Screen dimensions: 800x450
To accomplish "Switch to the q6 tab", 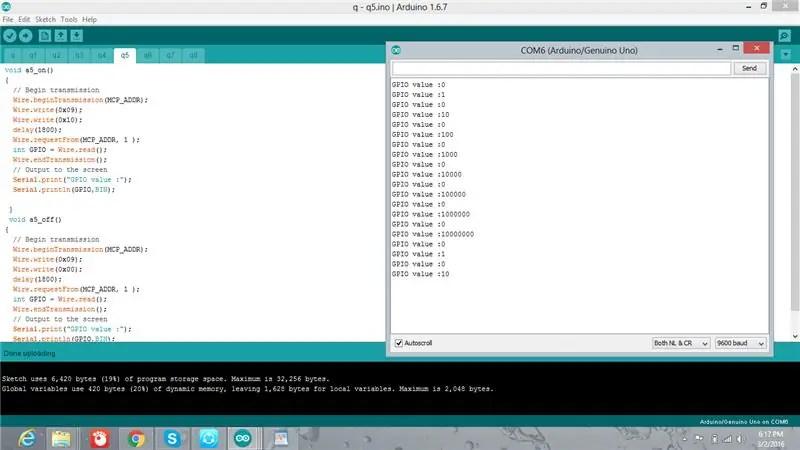I will click(x=147, y=55).
